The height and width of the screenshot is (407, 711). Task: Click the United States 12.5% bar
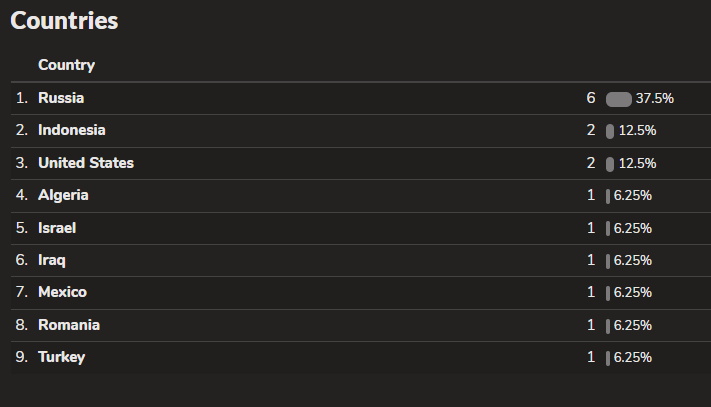610,163
